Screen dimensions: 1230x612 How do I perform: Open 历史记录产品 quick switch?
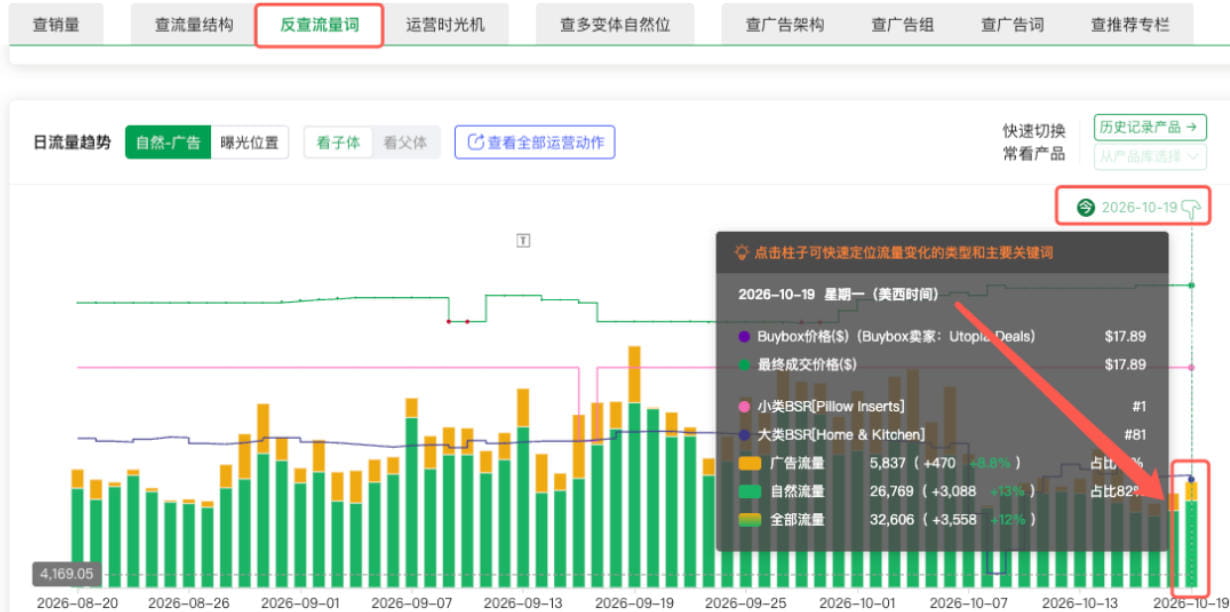pos(1150,127)
